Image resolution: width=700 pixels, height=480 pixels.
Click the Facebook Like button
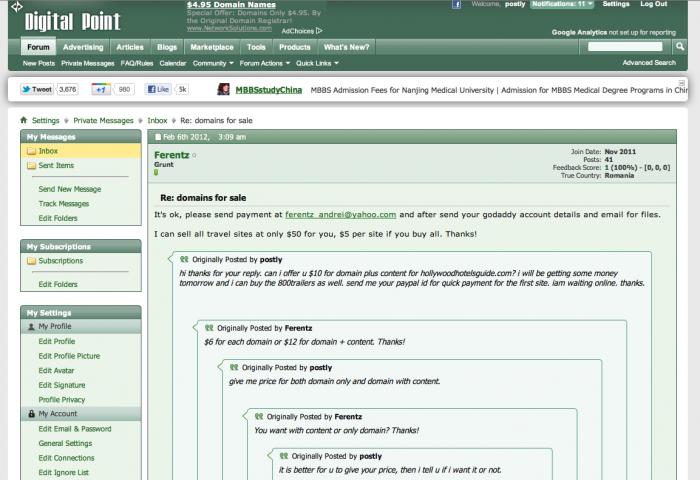pyautogui.click(x=158, y=89)
